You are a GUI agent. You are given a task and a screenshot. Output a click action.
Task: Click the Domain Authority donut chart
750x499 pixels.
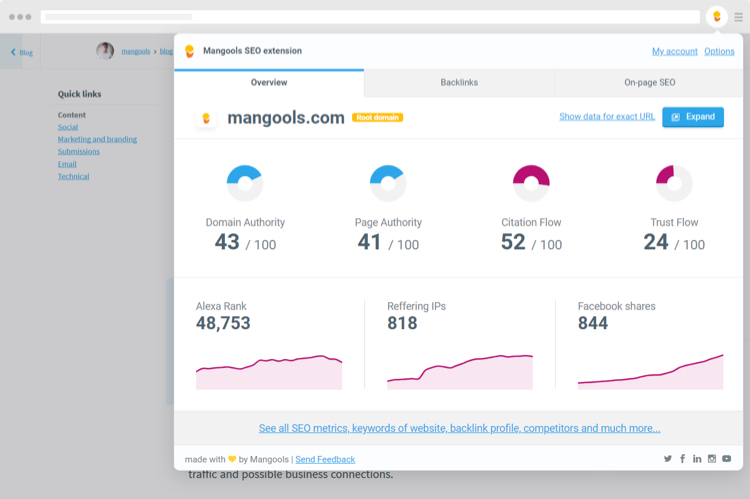[x=245, y=183]
